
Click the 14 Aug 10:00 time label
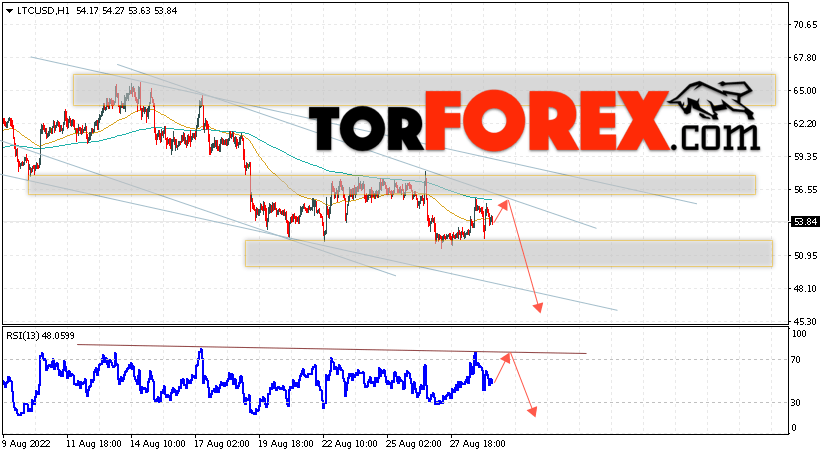coord(158,444)
